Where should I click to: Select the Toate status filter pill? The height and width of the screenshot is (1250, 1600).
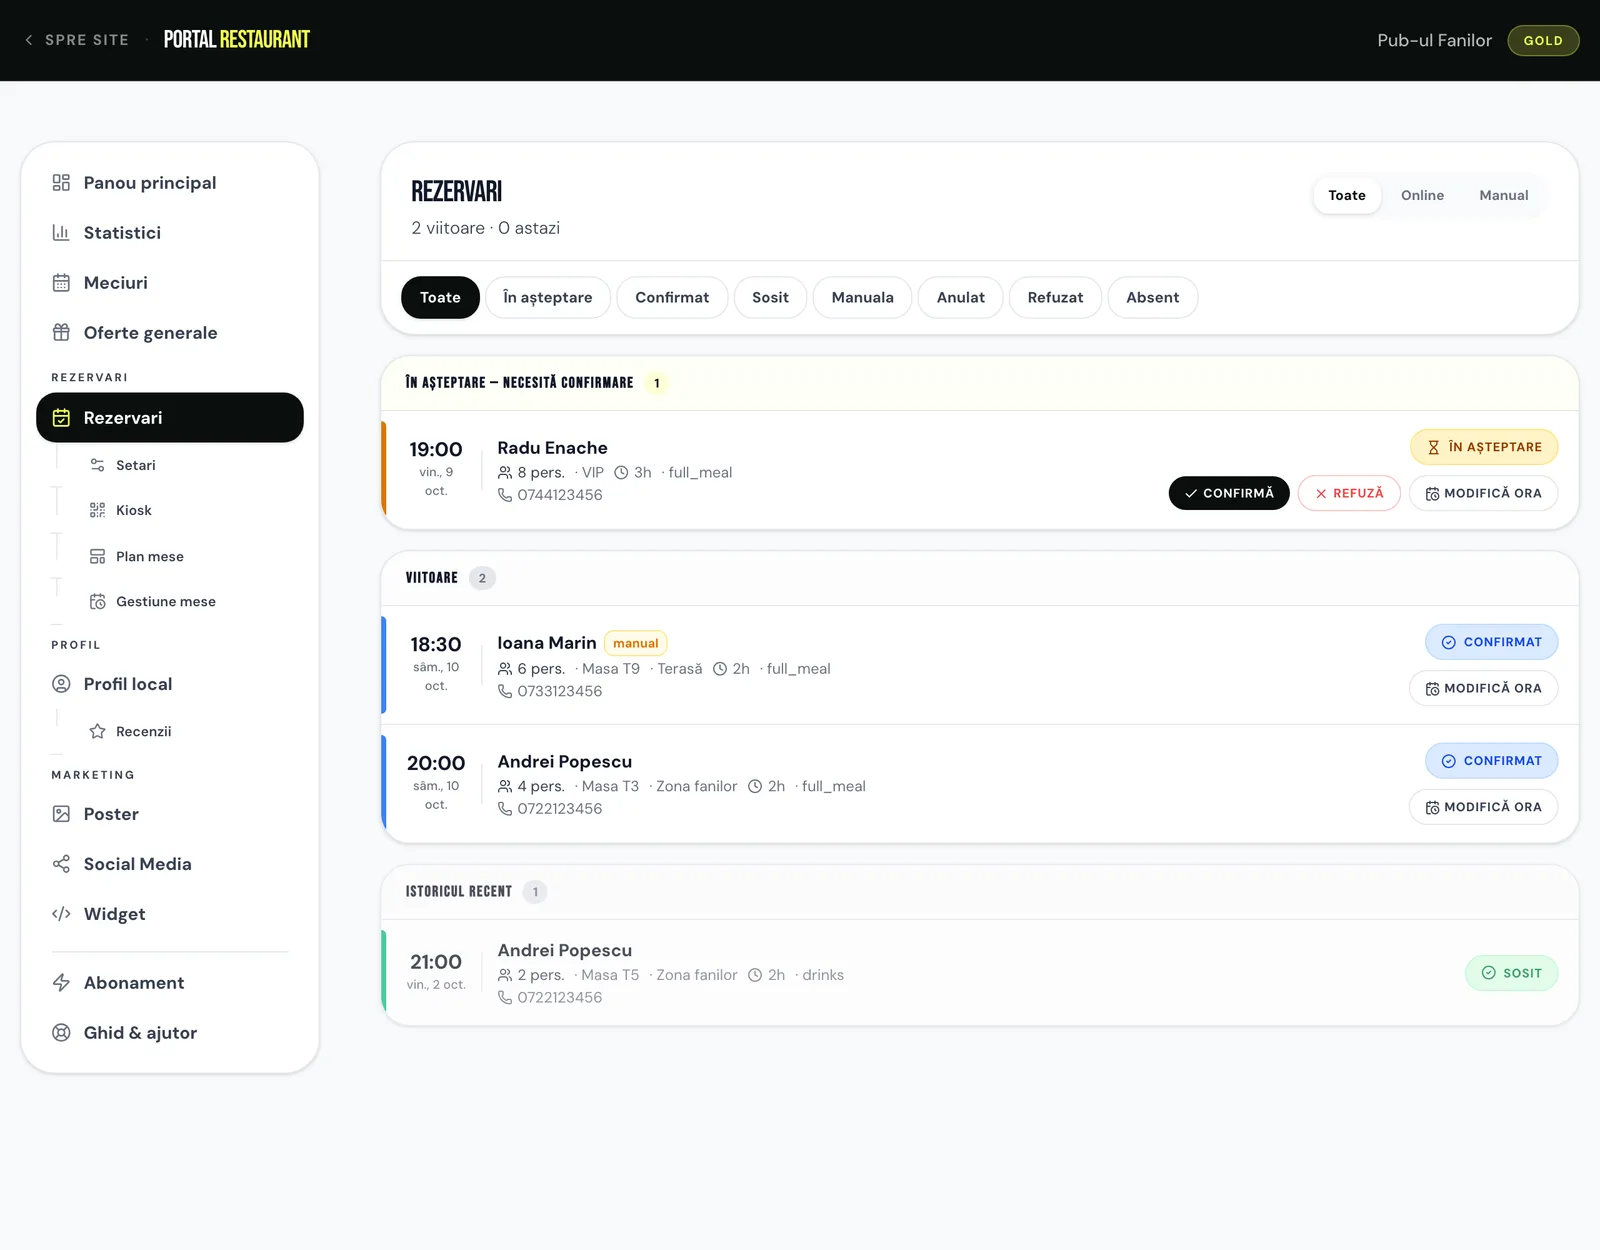point(440,298)
